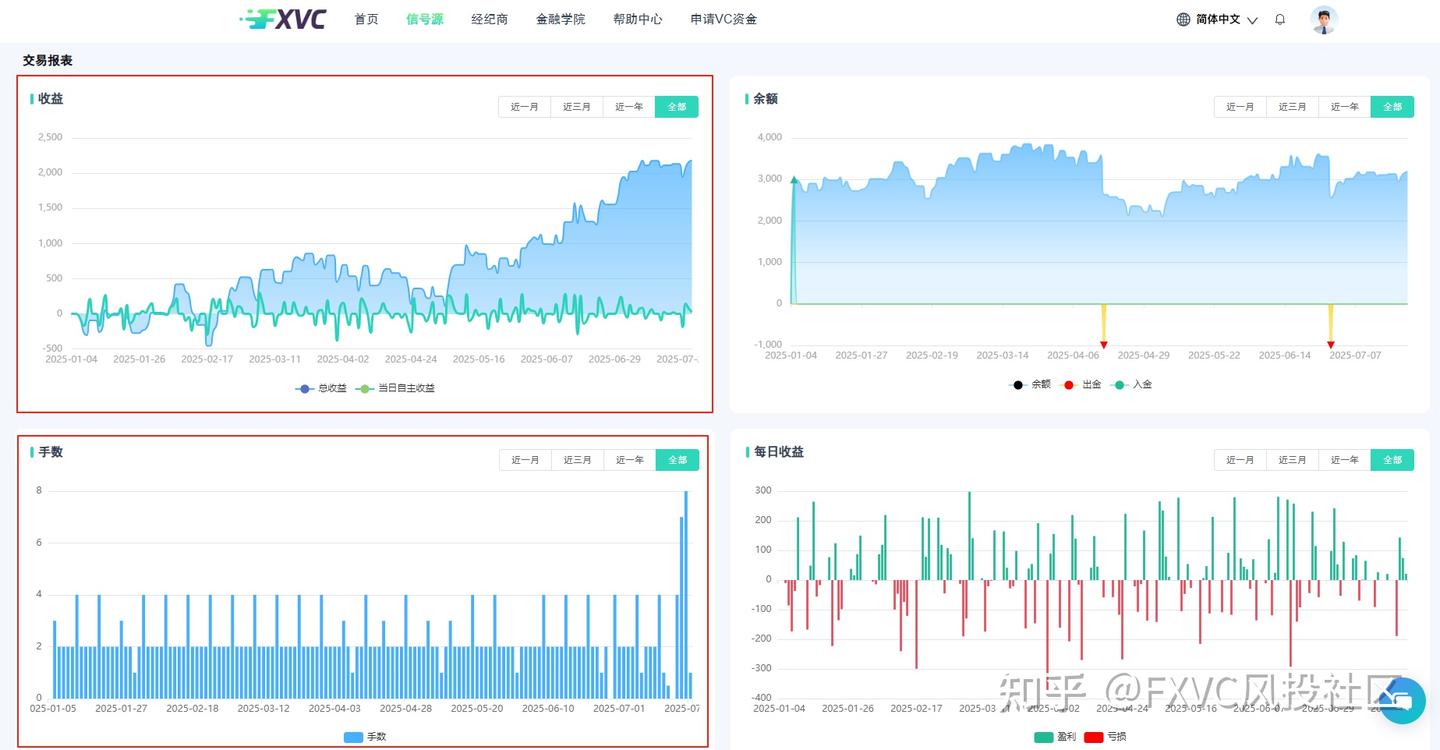Screen dimensions: 1440x750
Task: Click the globe language icon
Action: (1185, 19)
